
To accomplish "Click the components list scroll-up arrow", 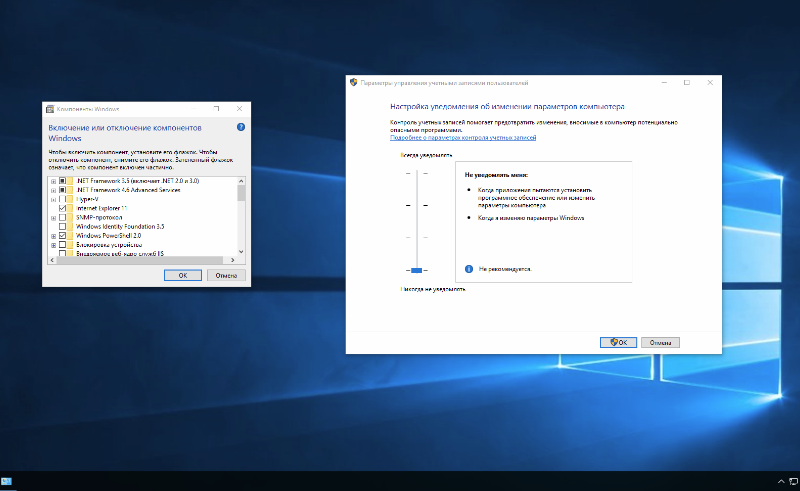I will 241,181.
